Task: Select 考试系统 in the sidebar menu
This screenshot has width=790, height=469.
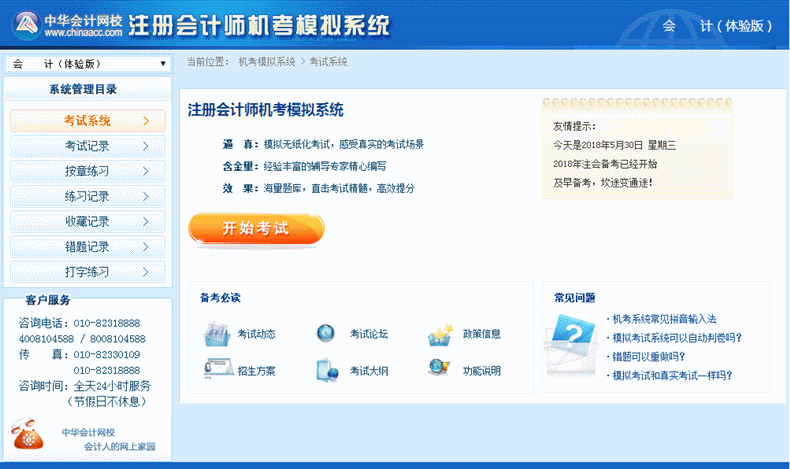Action: point(87,121)
